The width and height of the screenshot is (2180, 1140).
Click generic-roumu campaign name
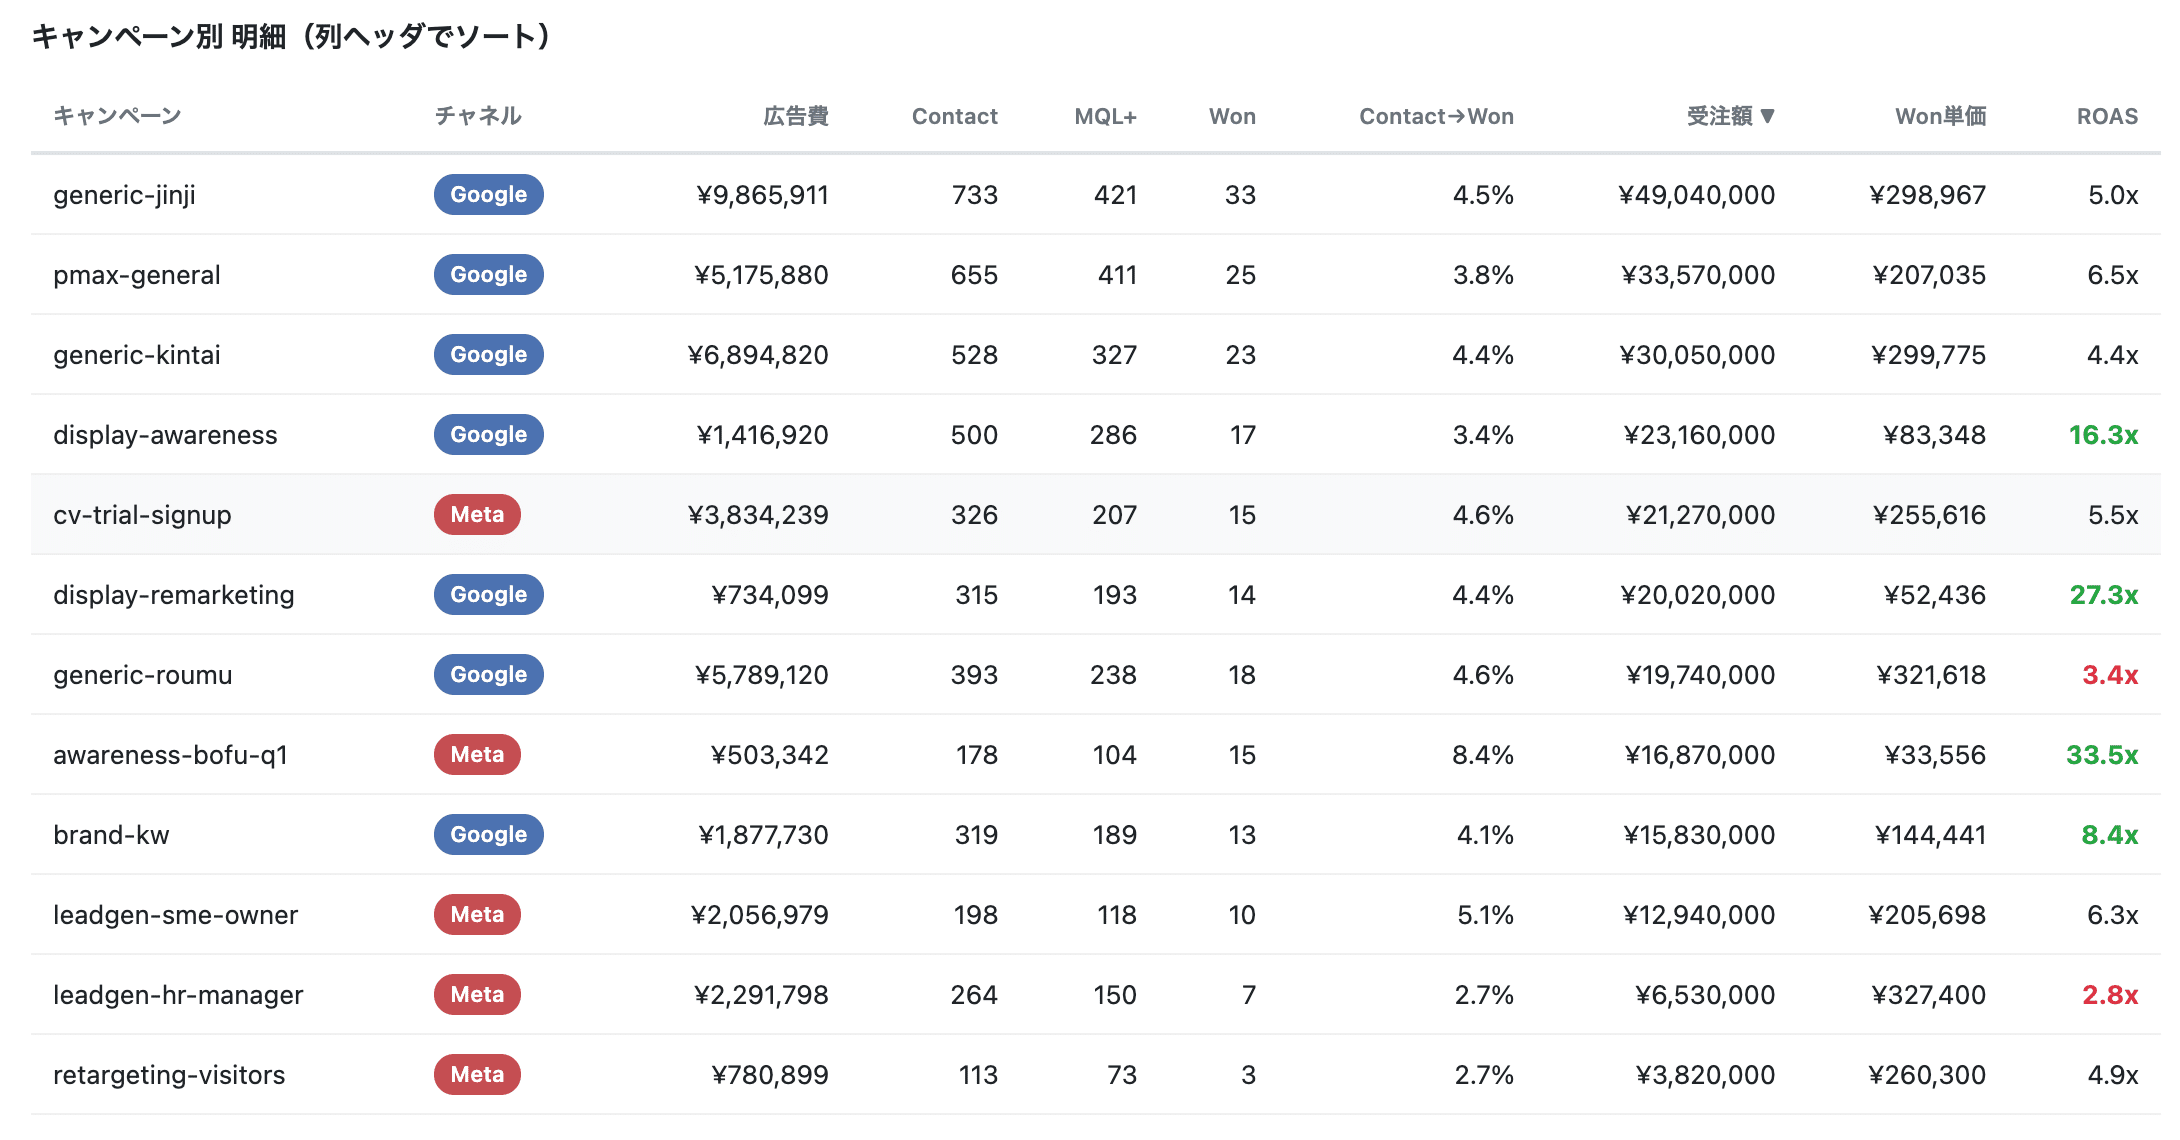click(143, 675)
